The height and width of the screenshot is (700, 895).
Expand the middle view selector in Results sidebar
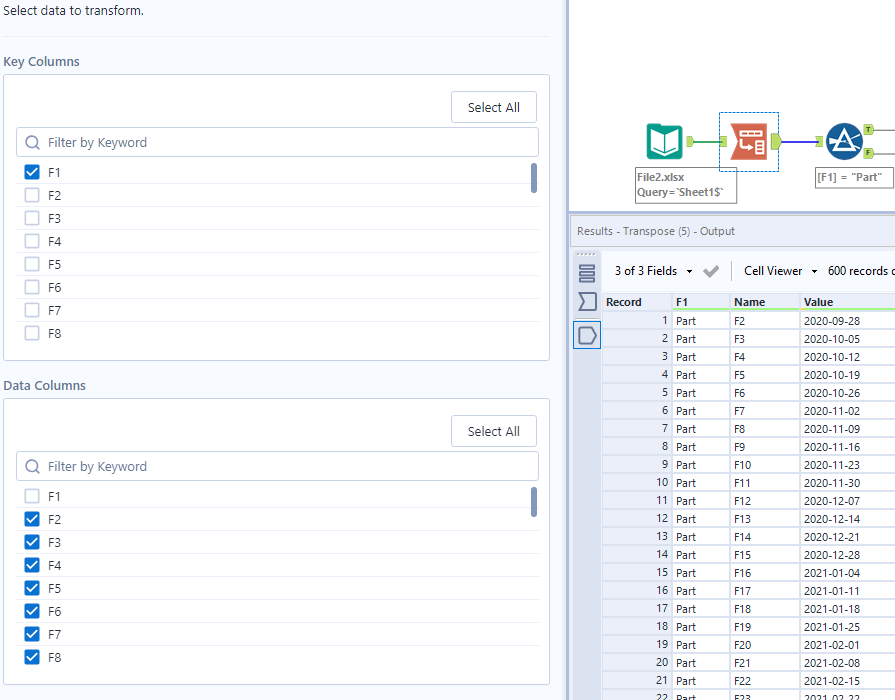click(587, 301)
